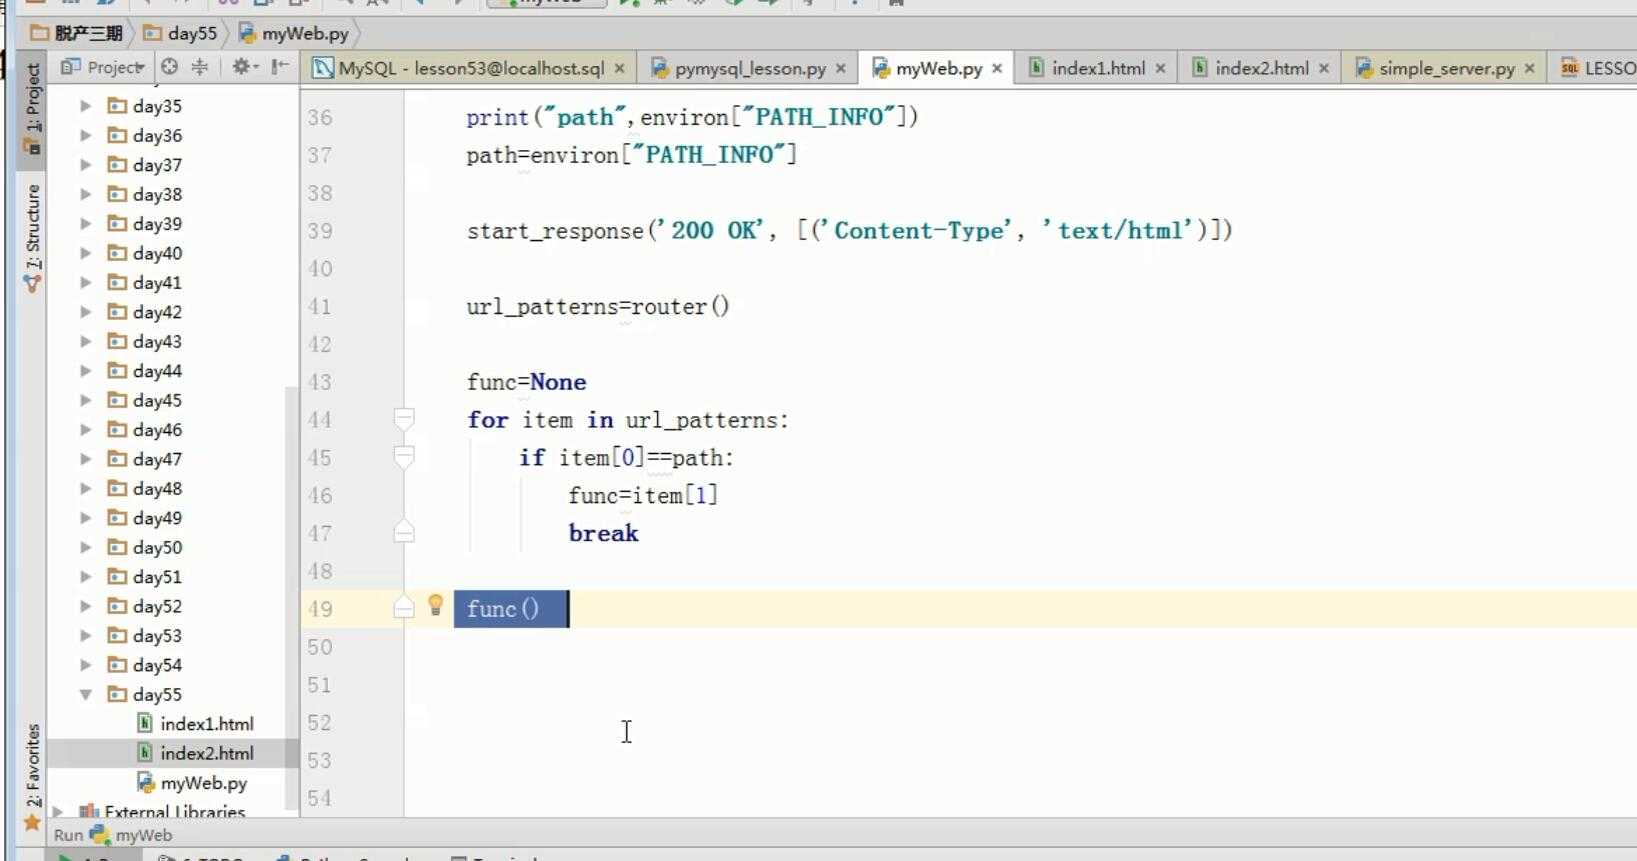Click the day43 folder icon in the tree
The height and width of the screenshot is (861, 1637).
click(117, 342)
